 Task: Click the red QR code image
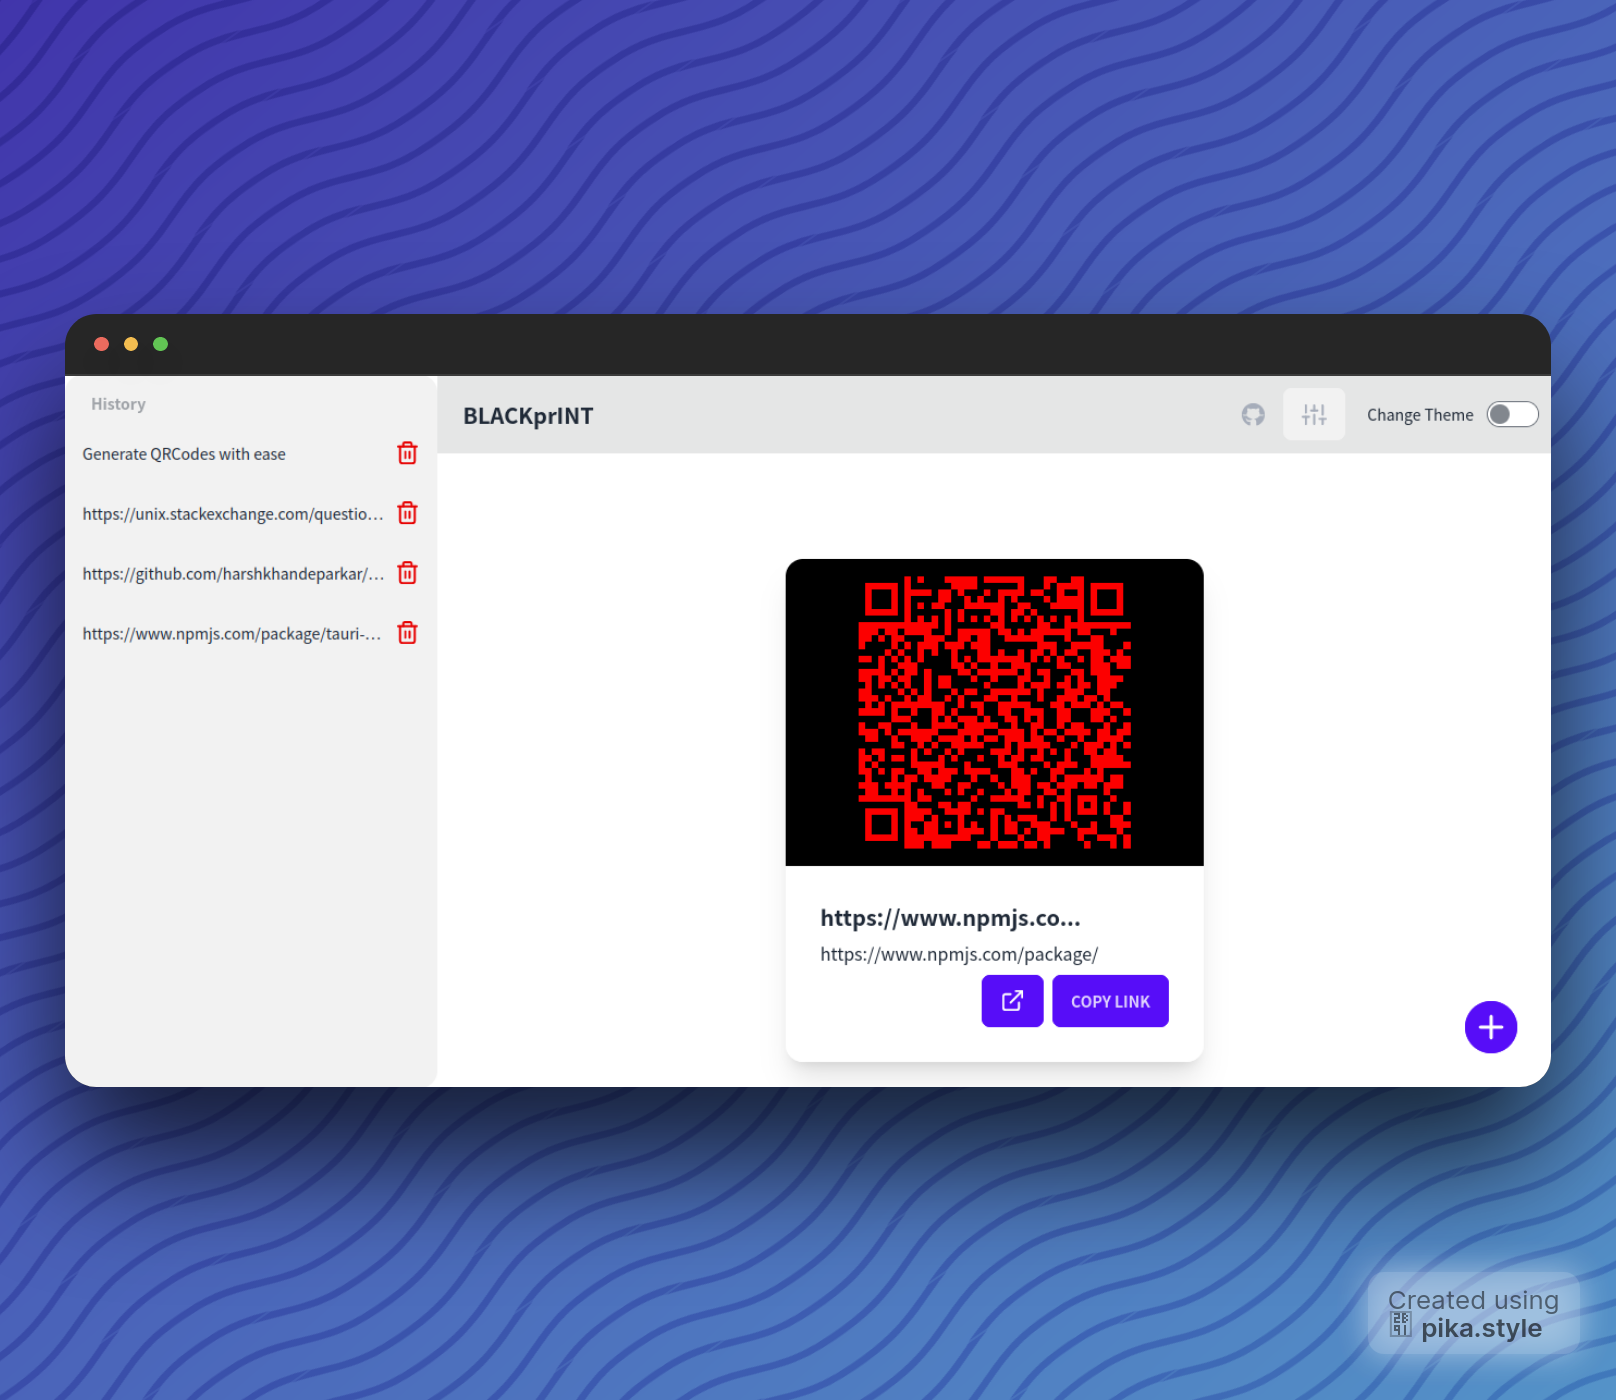click(995, 712)
